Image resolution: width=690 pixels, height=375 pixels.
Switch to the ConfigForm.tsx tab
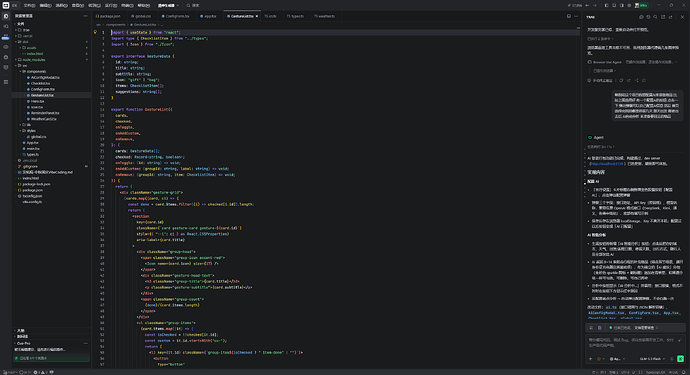click(x=176, y=16)
